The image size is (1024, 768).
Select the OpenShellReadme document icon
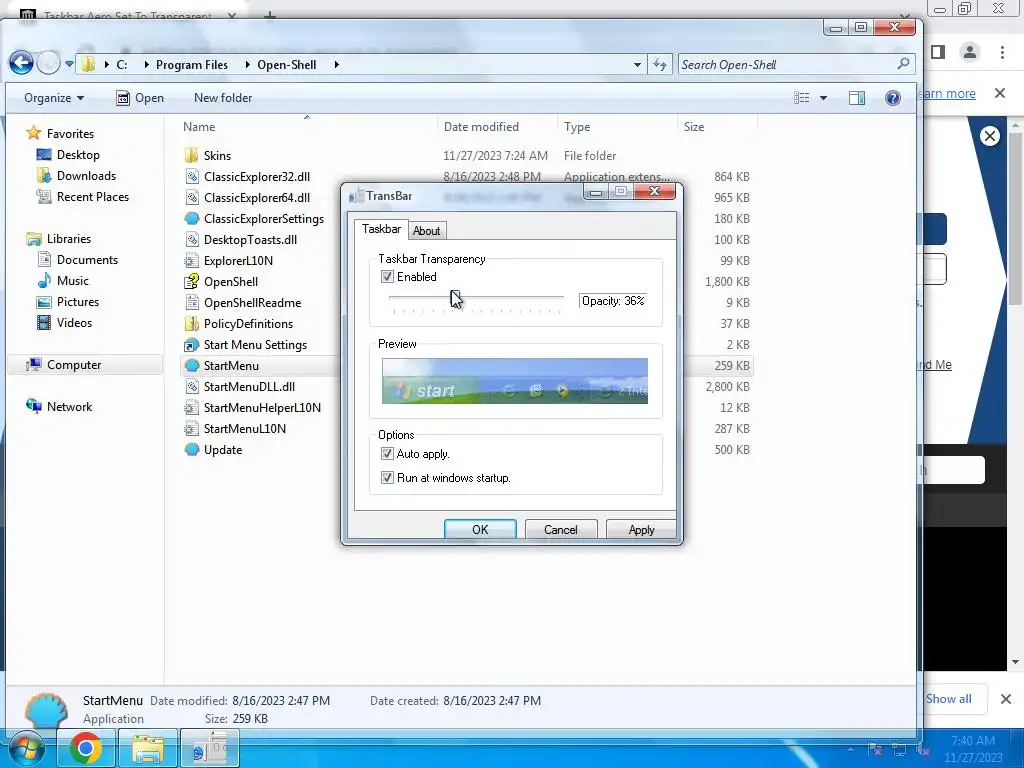(x=191, y=302)
